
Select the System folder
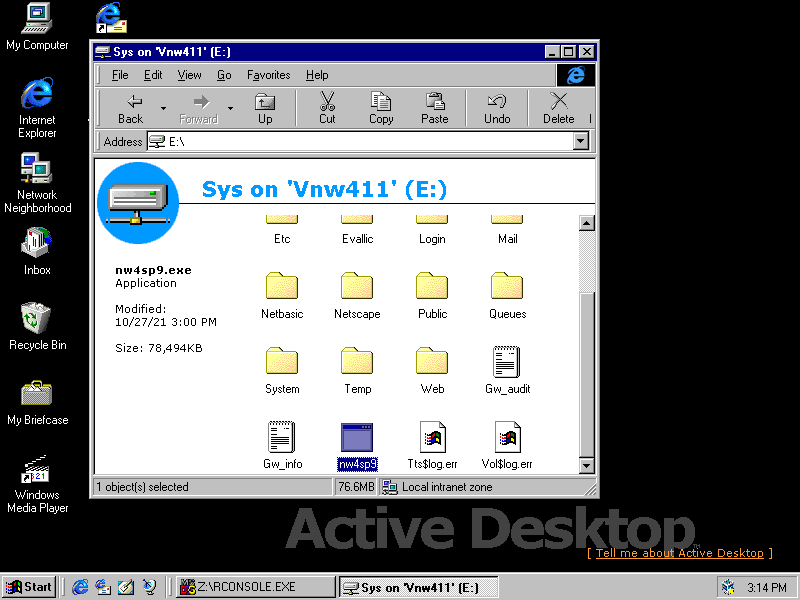(282, 370)
